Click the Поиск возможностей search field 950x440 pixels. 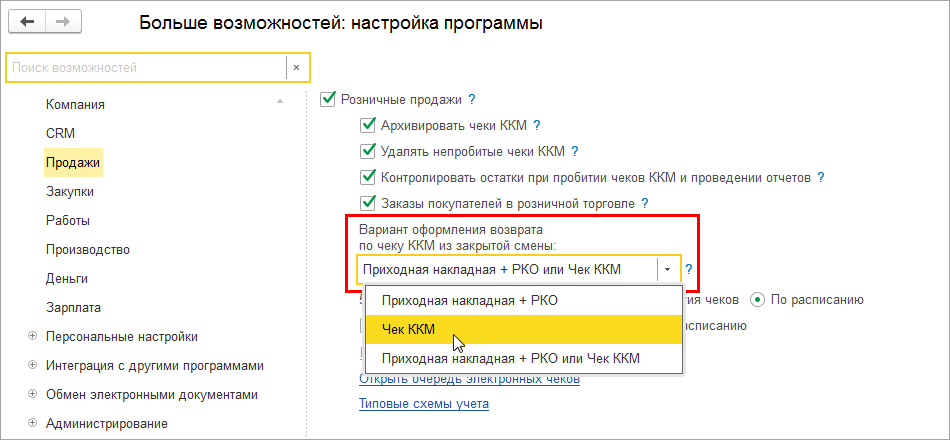(145, 68)
